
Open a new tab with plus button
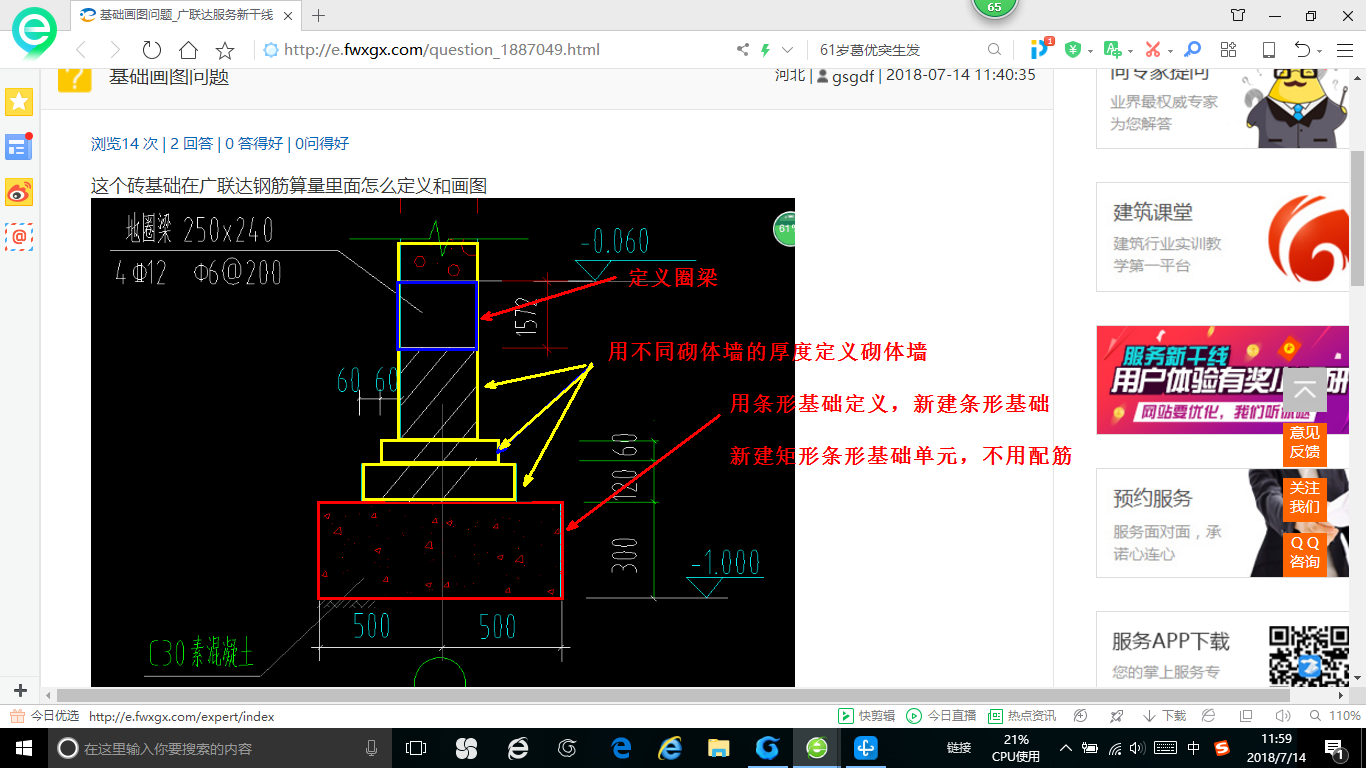point(319,15)
